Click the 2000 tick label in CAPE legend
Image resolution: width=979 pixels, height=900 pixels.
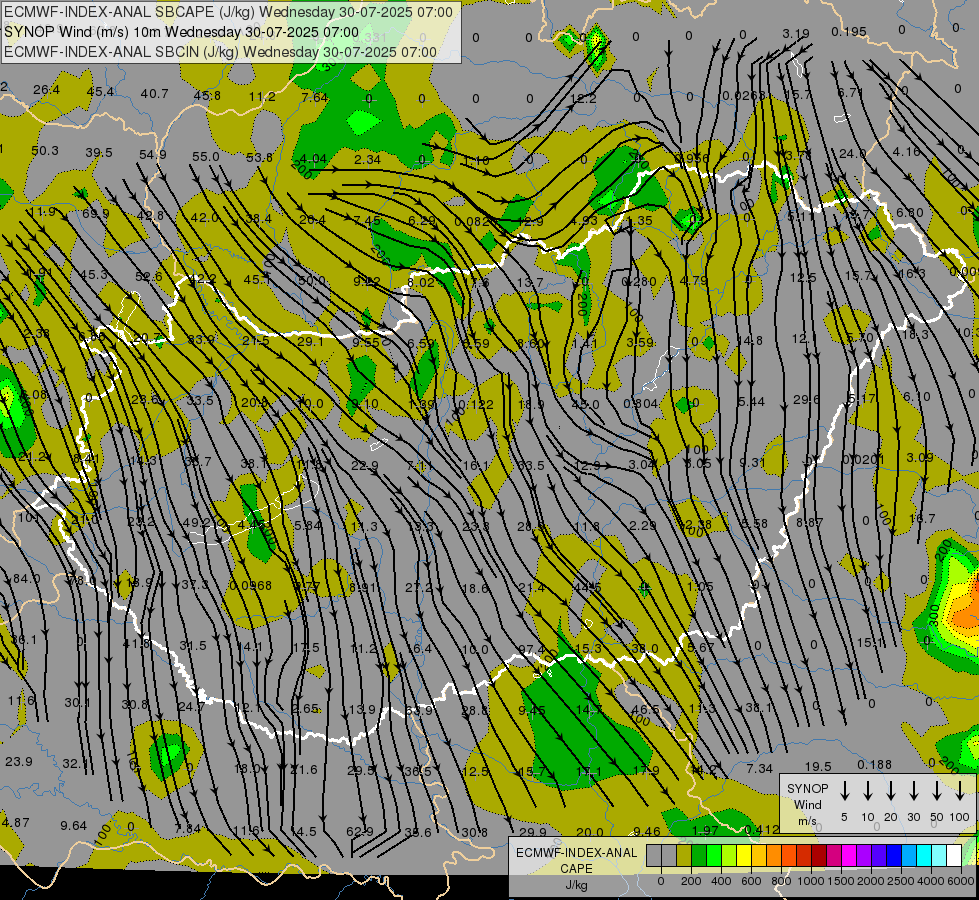tap(871, 881)
